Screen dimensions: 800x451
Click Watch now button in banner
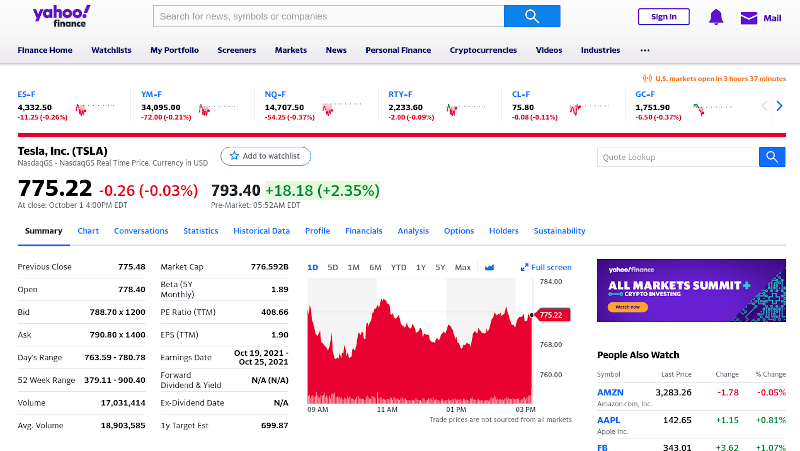pyautogui.click(x=628, y=307)
